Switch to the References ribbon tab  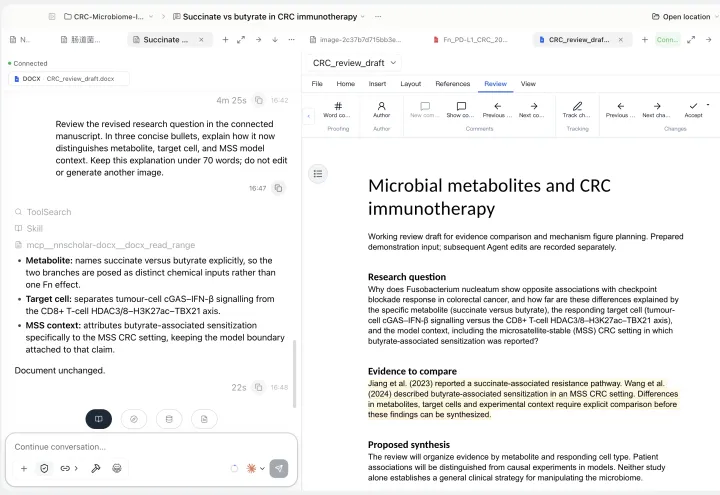(452, 84)
